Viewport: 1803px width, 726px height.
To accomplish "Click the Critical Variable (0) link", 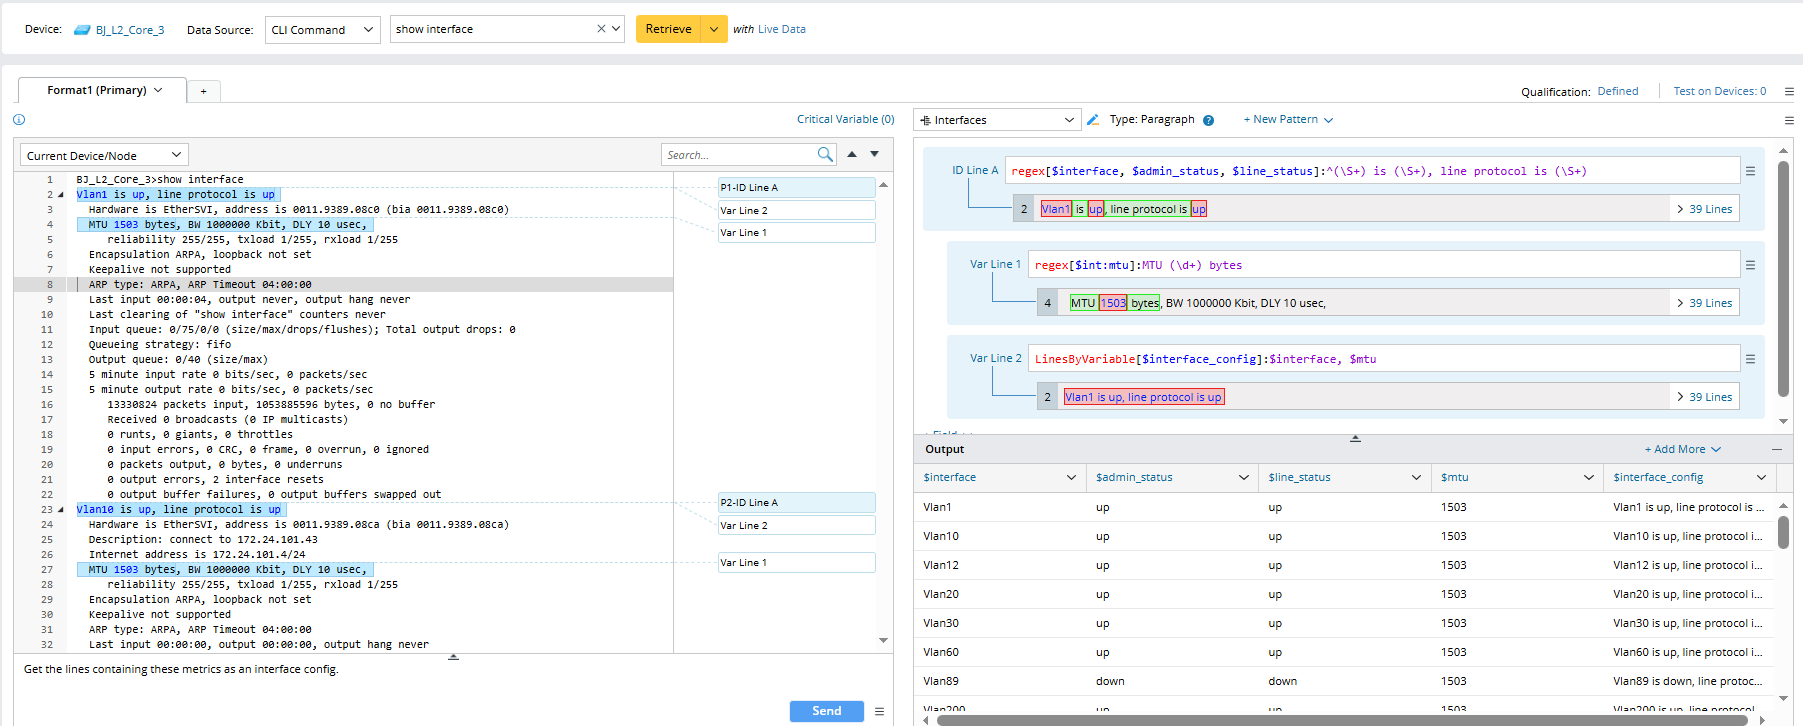I will point(845,119).
